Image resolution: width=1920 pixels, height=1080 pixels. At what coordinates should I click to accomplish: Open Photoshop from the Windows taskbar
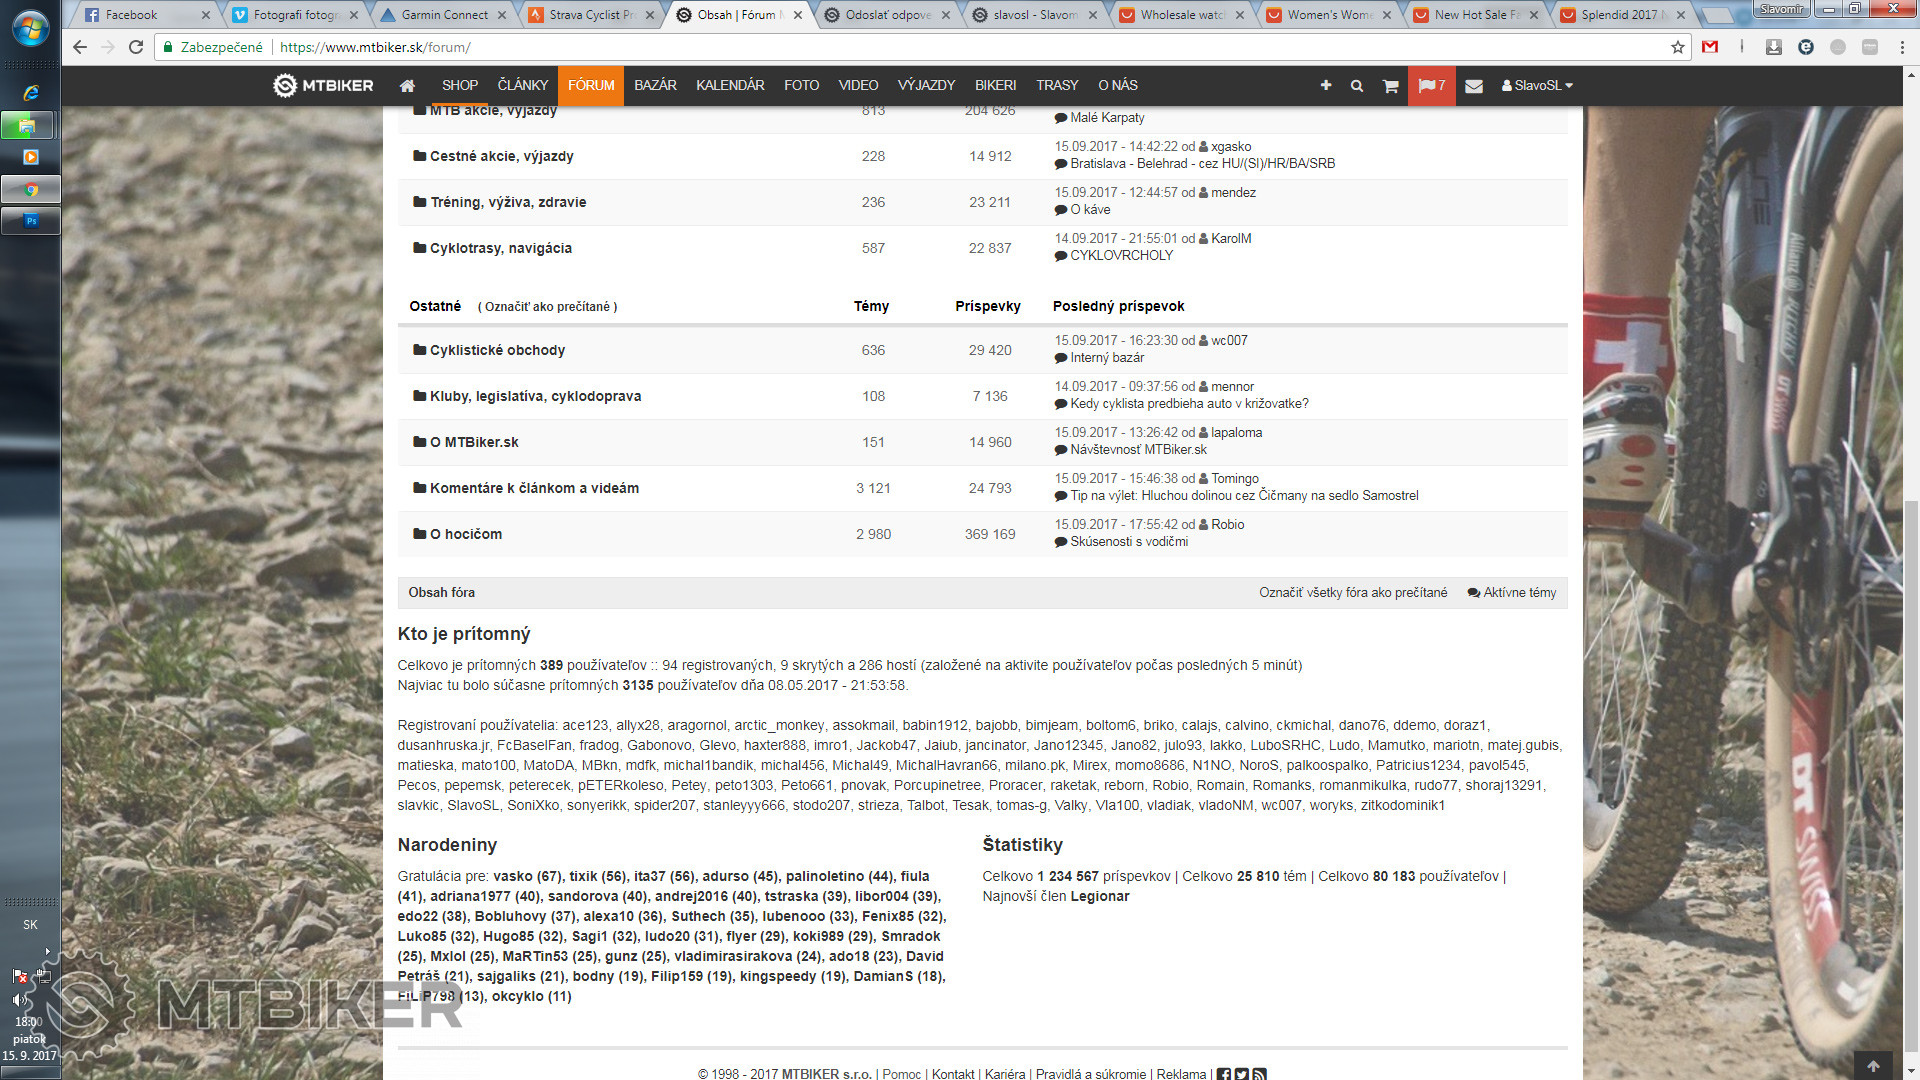click(31, 221)
